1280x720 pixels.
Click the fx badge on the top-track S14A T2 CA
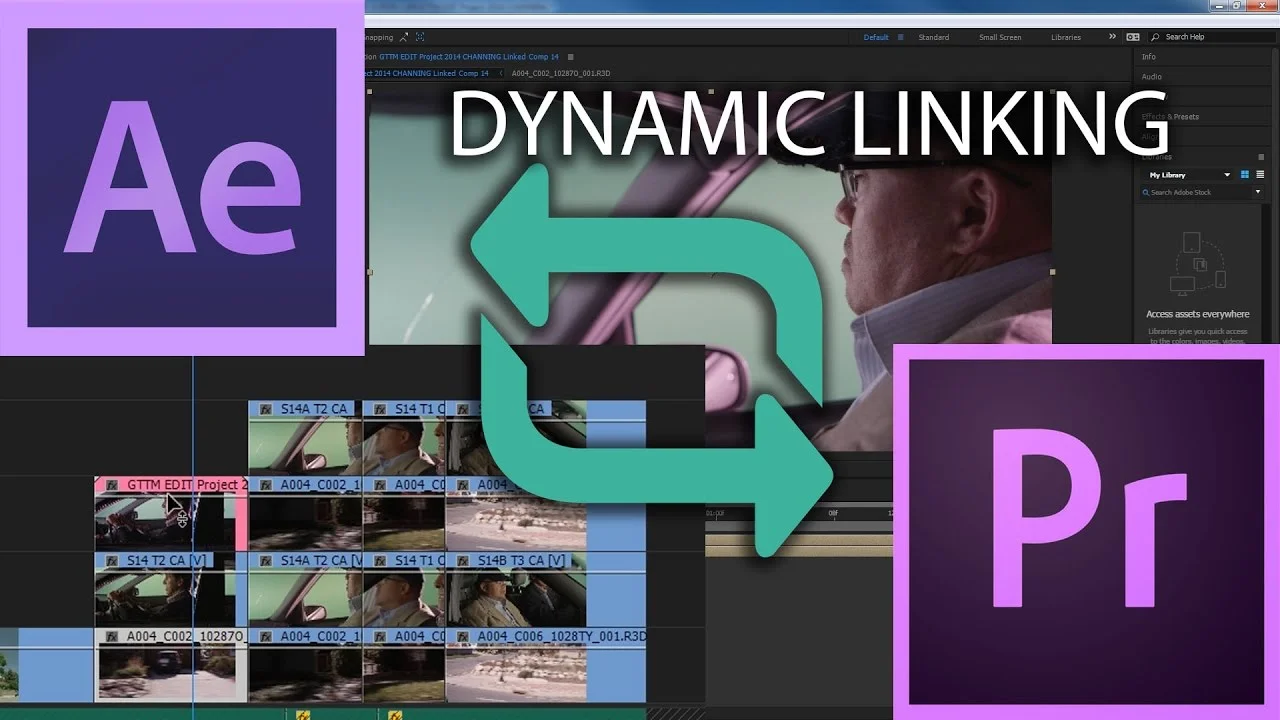(x=266, y=409)
